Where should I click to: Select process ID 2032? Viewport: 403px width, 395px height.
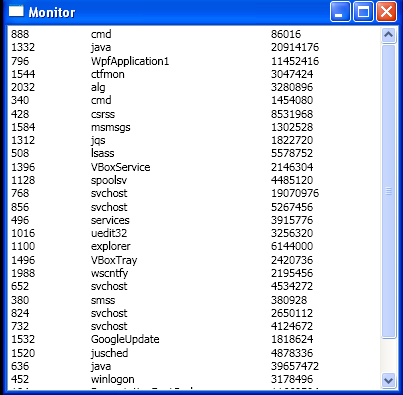[23, 87]
